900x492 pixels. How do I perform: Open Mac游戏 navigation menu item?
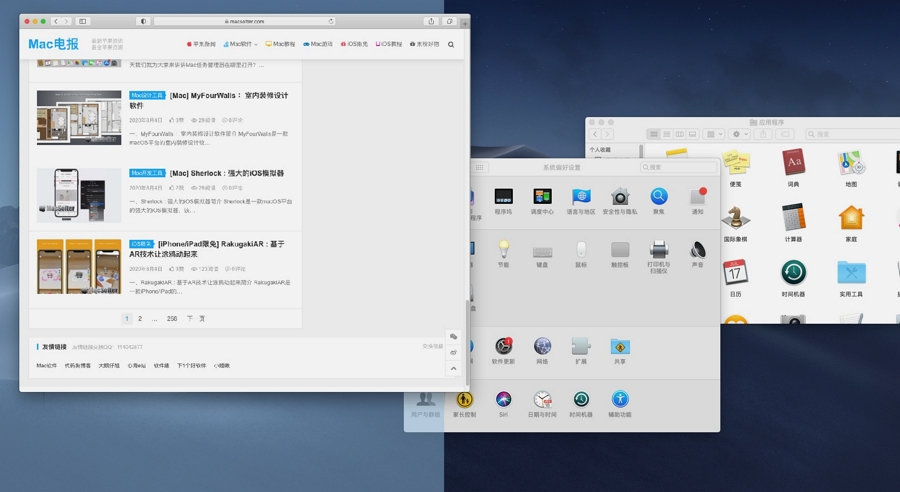[x=318, y=44]
